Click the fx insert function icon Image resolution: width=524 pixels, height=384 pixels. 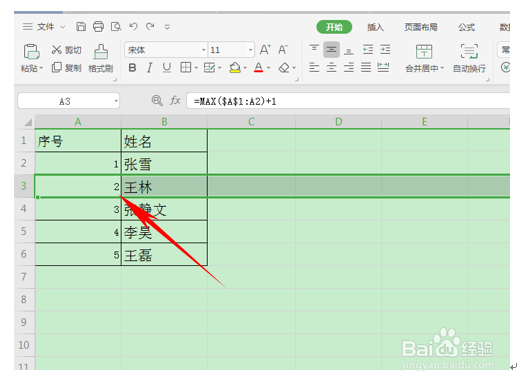coord(175,100)
